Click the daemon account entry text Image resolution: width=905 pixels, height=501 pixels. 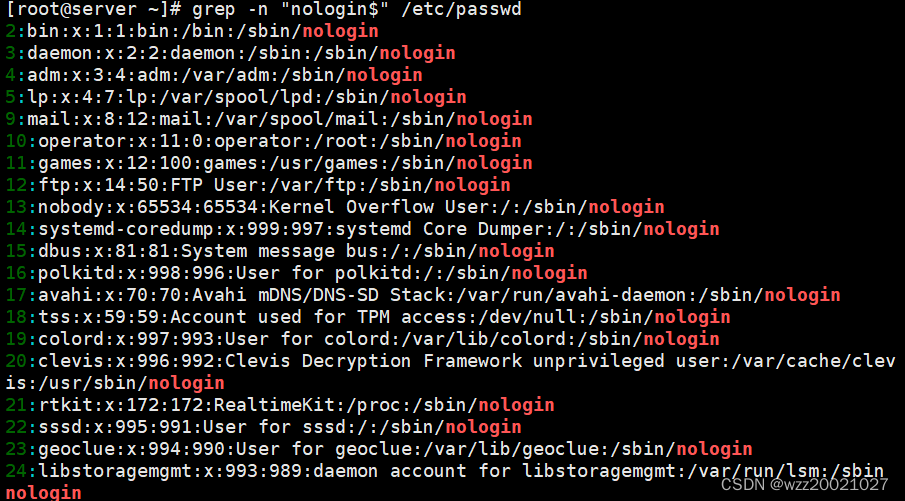point(241,53)
